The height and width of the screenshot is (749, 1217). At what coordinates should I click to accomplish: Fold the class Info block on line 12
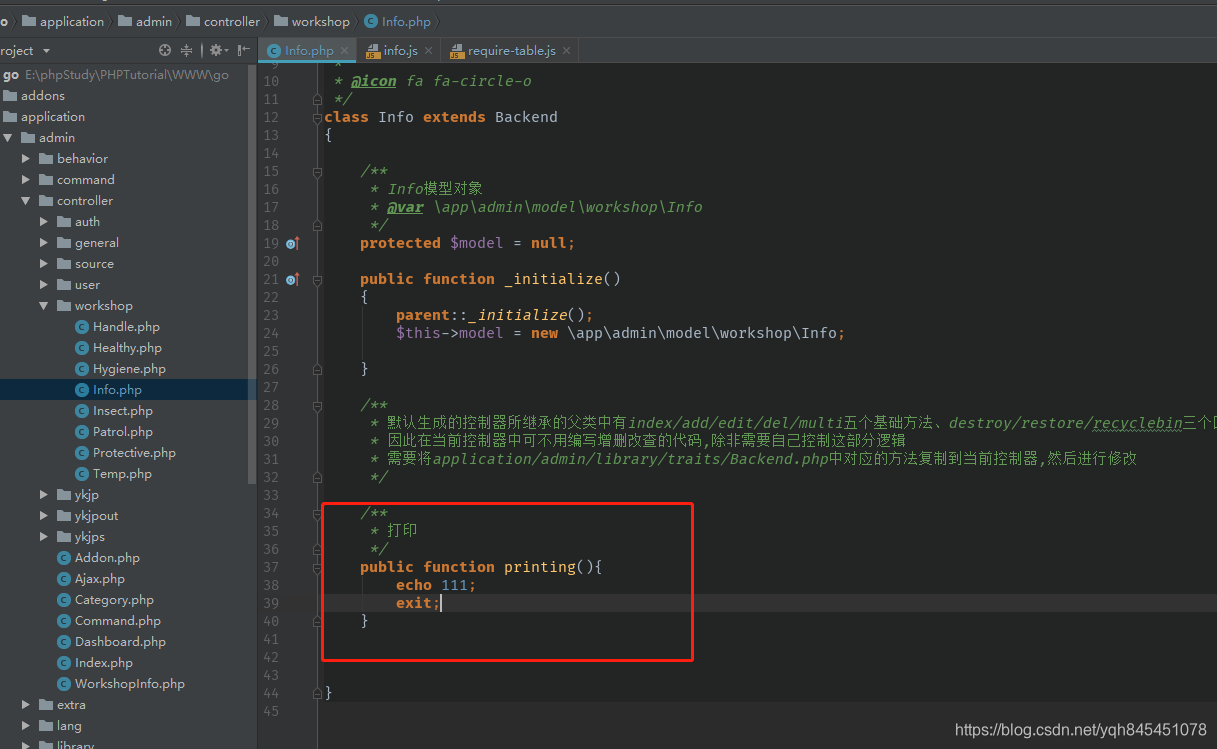[x=317, y=117]
